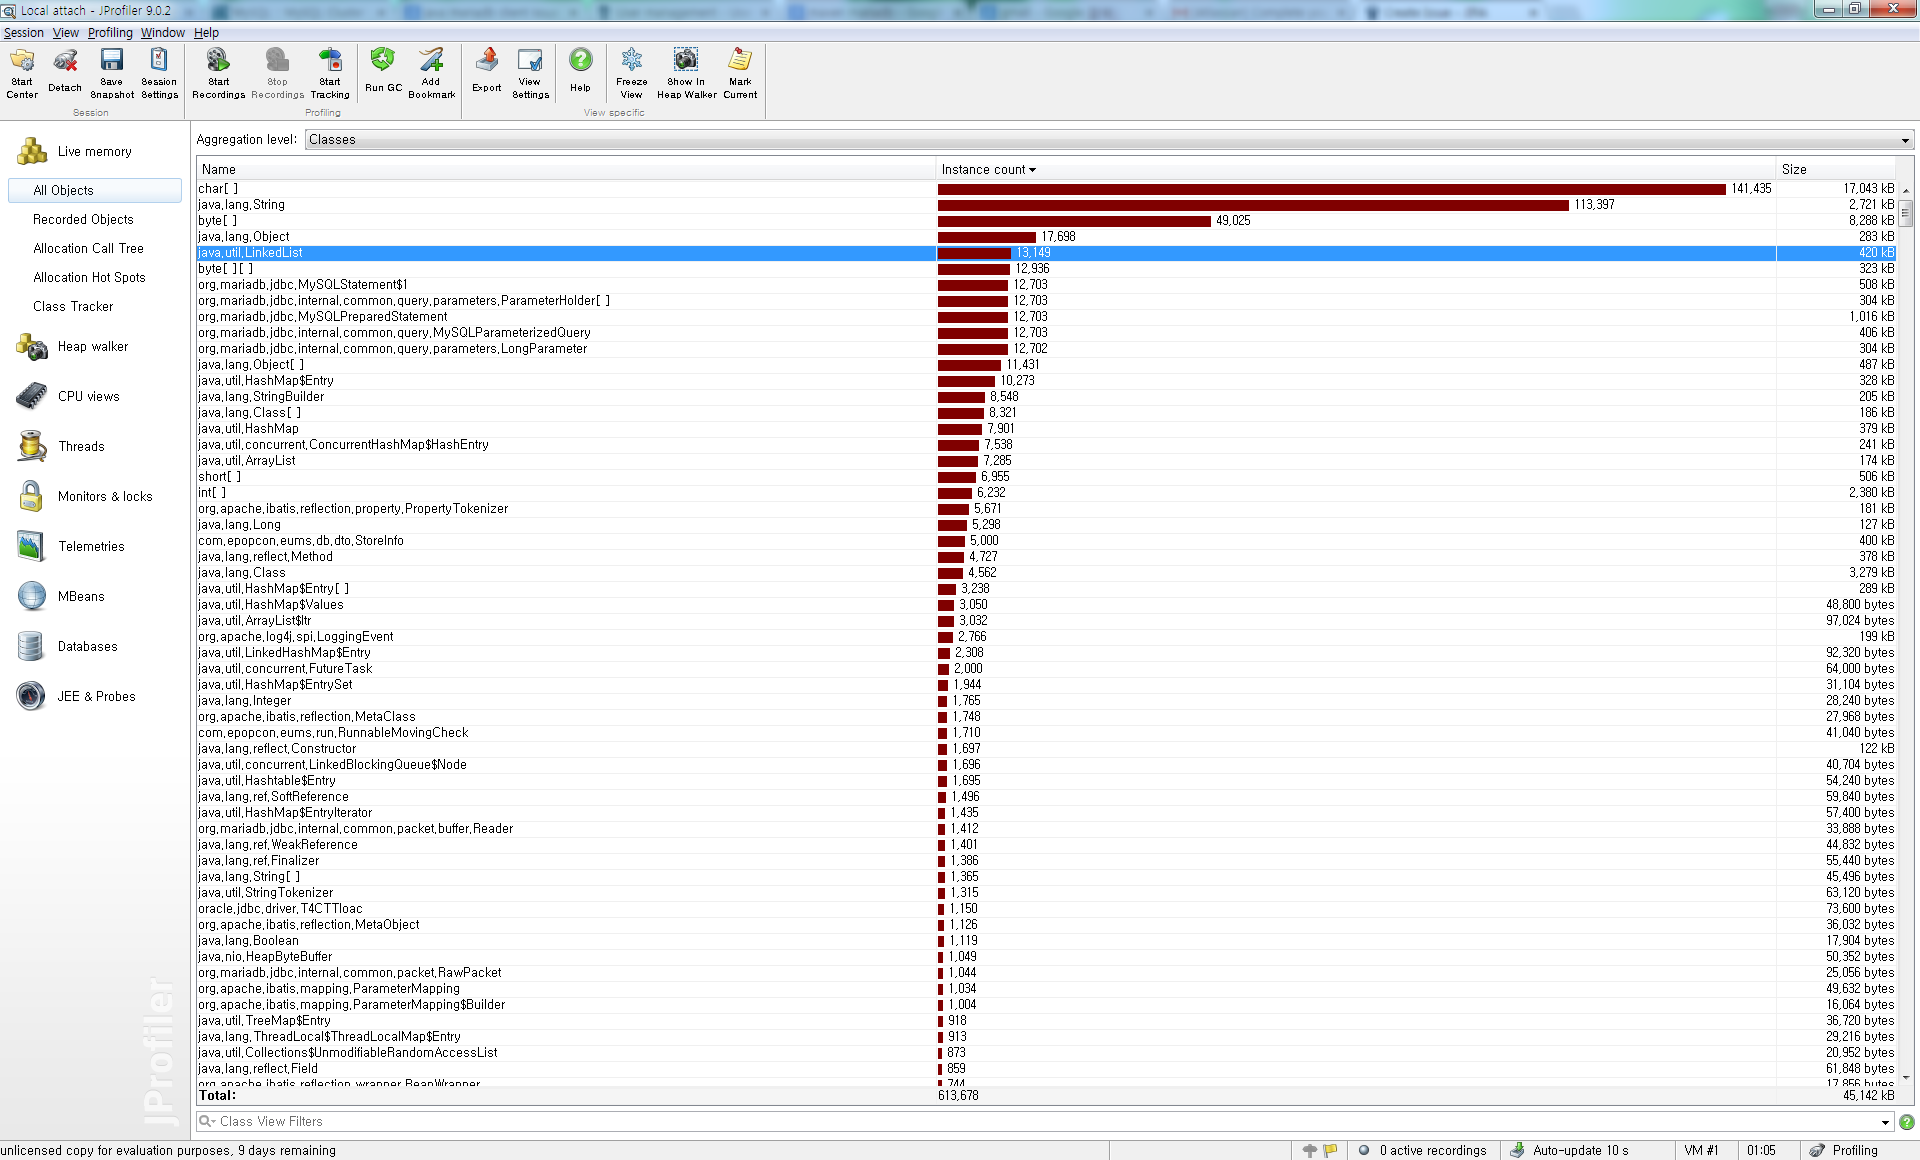Viewport: 1920px width, 1160px height.
Task: Click the table's vertical scrollbar thumb
Action: click(1906, 213)
